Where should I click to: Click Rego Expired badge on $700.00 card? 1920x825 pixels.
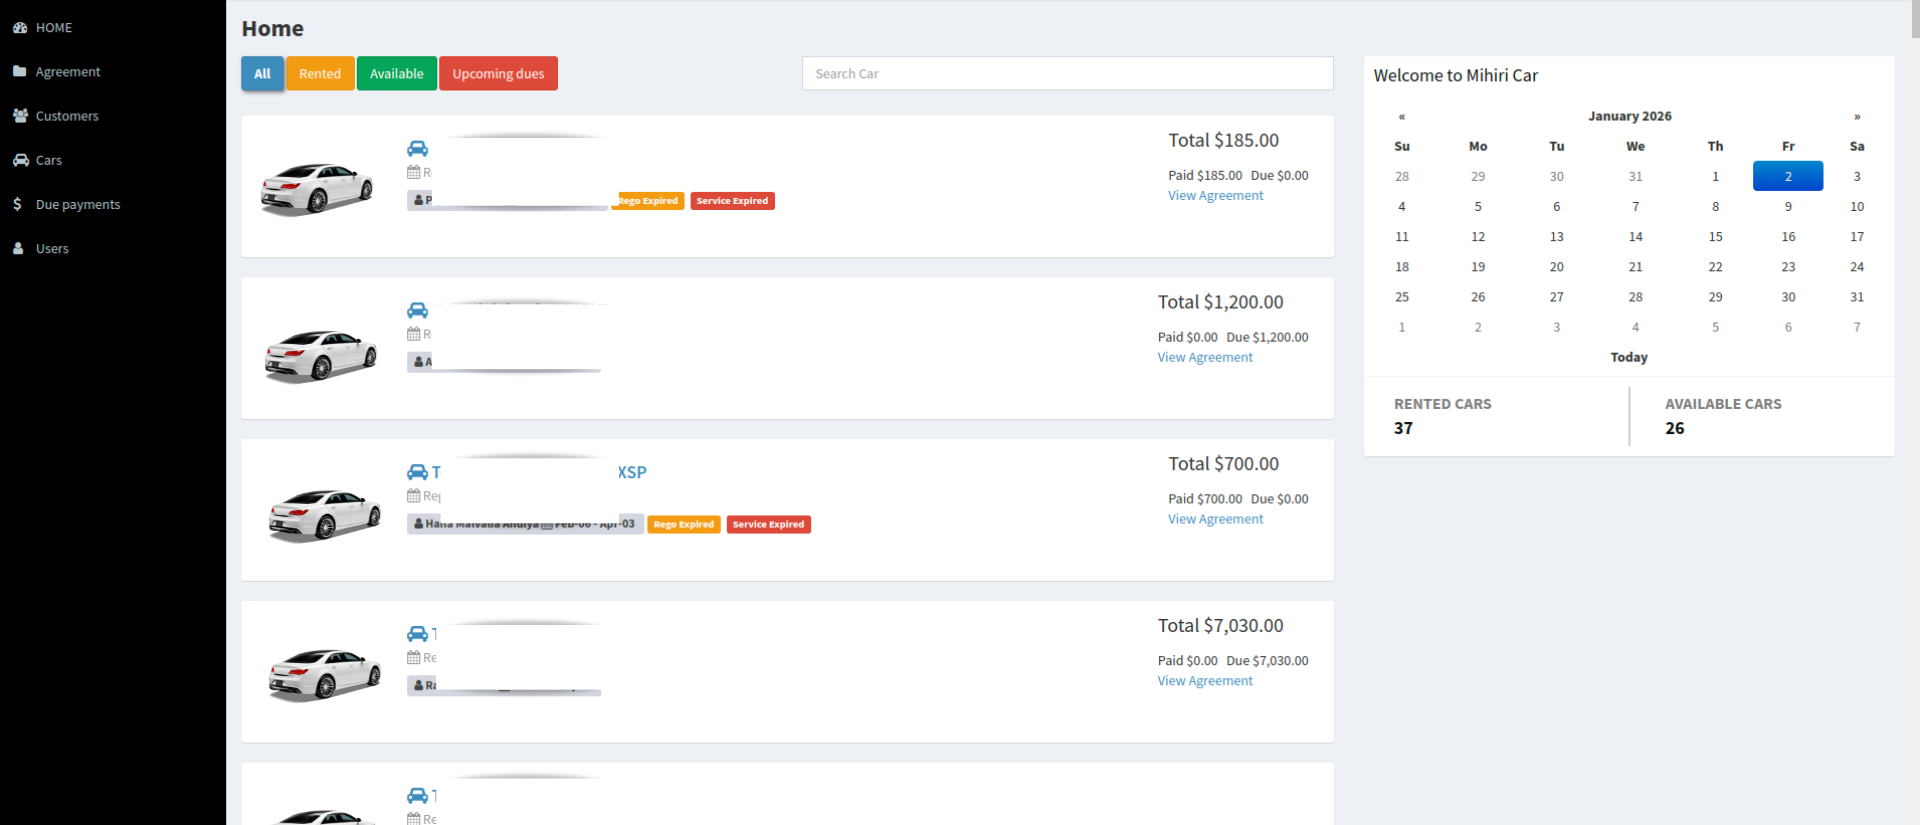coord(684,524)
